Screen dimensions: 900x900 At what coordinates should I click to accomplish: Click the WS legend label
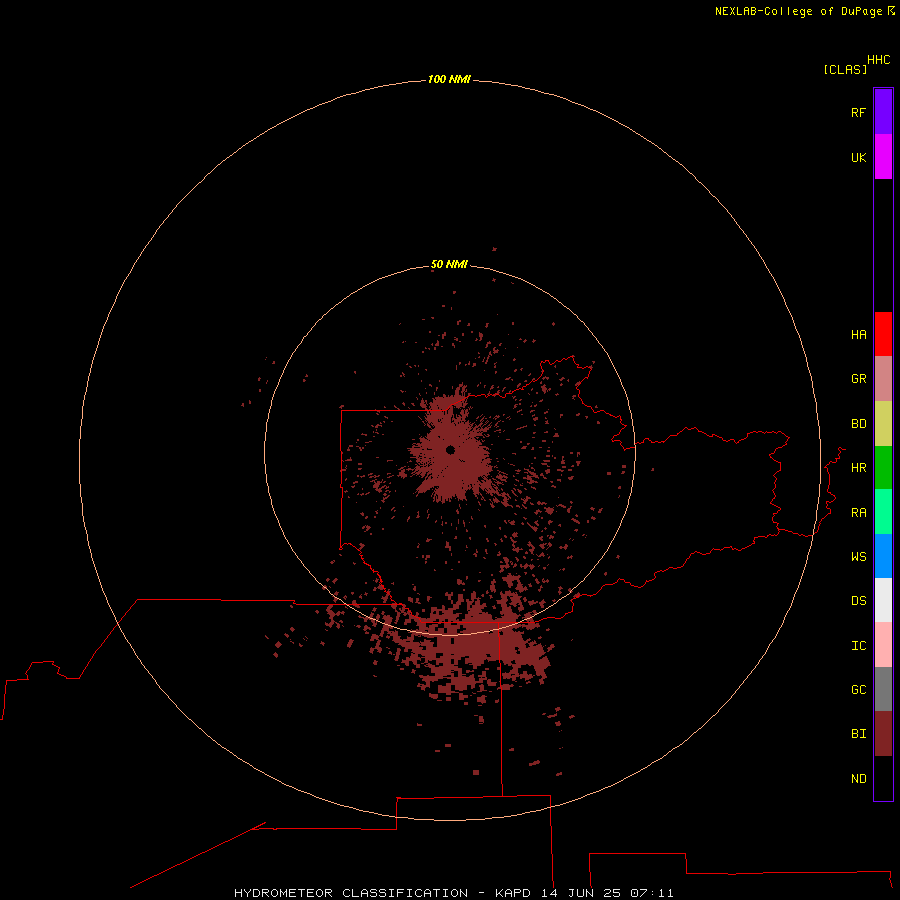tap(858, 556)
